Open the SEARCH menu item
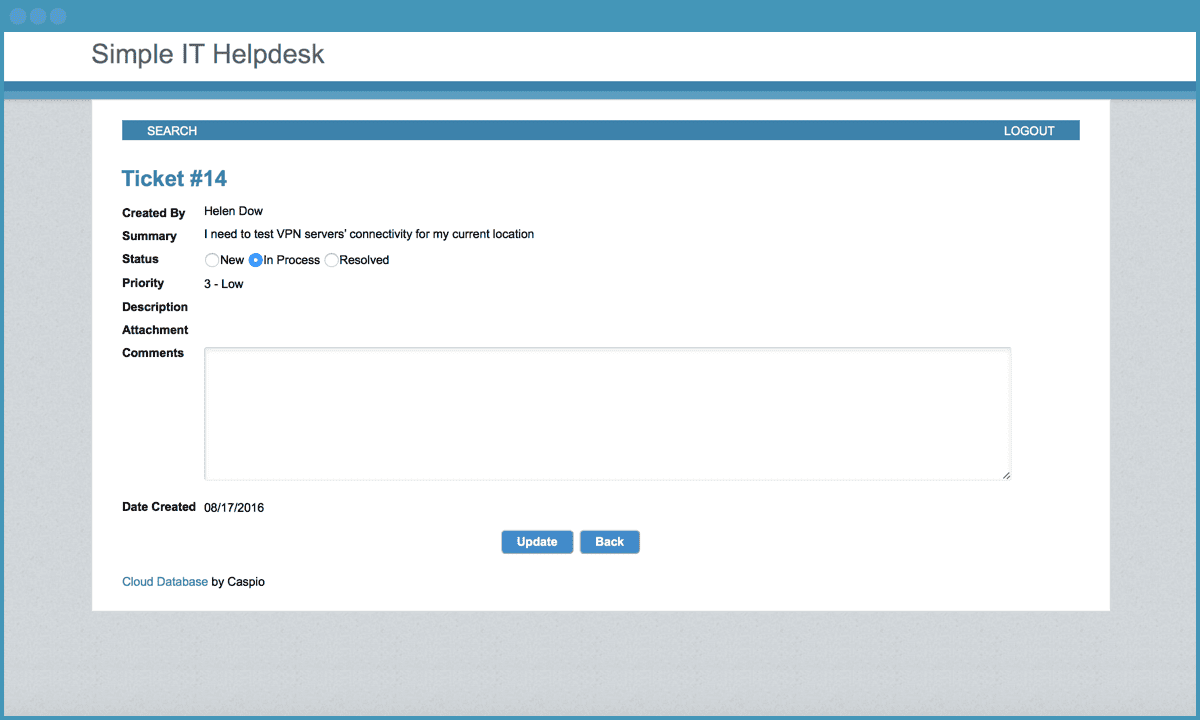 coord(172,131)
